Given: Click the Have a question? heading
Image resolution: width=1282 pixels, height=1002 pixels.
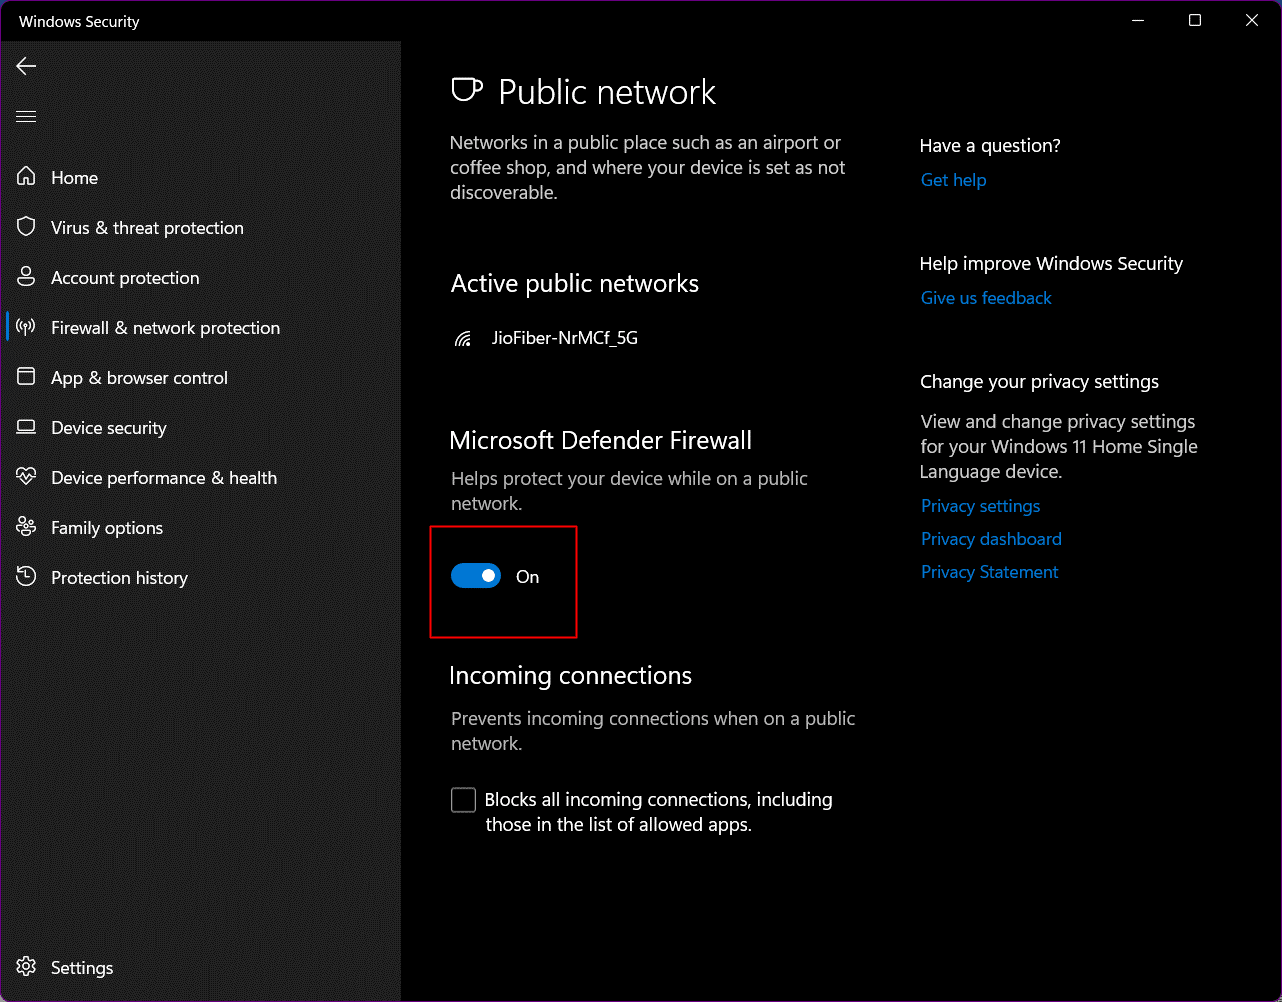Looking at the screenshot, I should pos(990,146).
